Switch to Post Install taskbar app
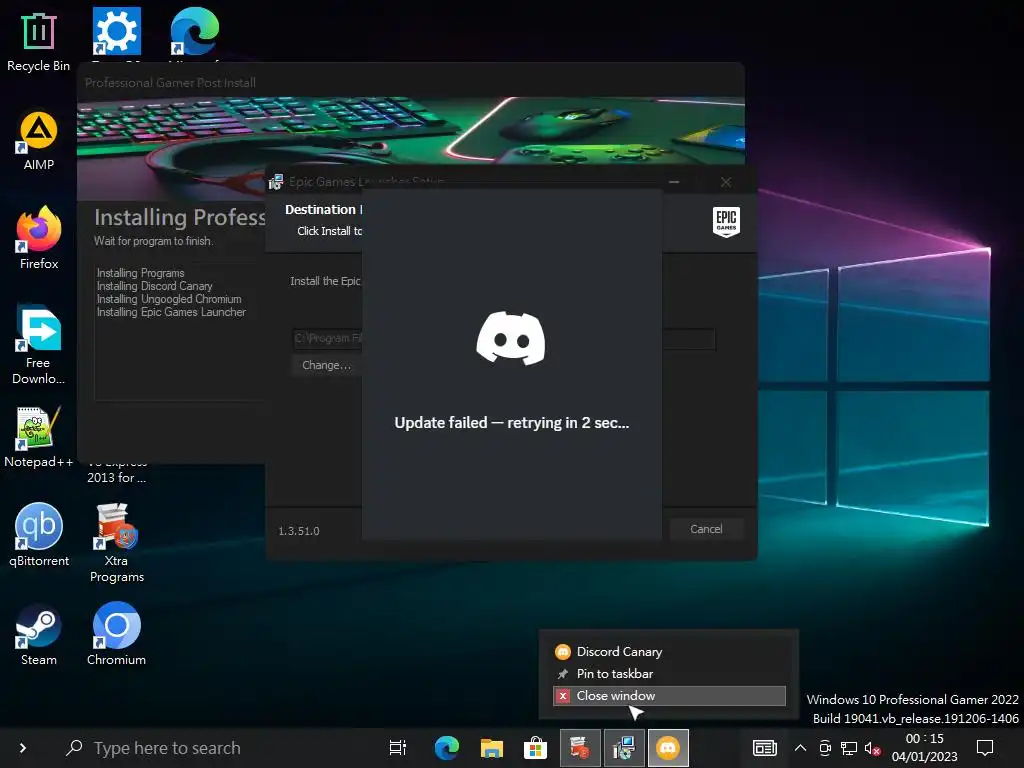1024x768 pixels. (580, 748)
